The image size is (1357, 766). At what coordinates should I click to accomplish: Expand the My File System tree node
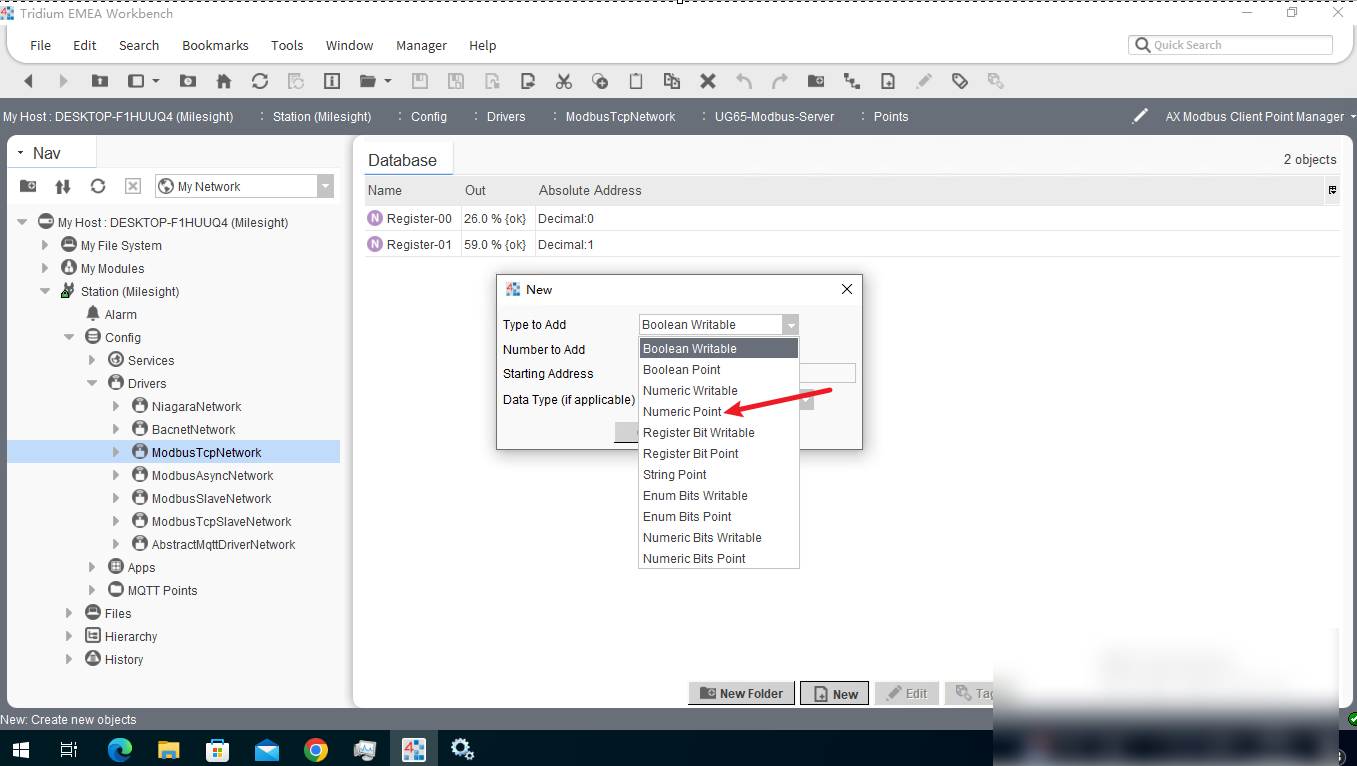pyautogui.click(x=45, y=245)
